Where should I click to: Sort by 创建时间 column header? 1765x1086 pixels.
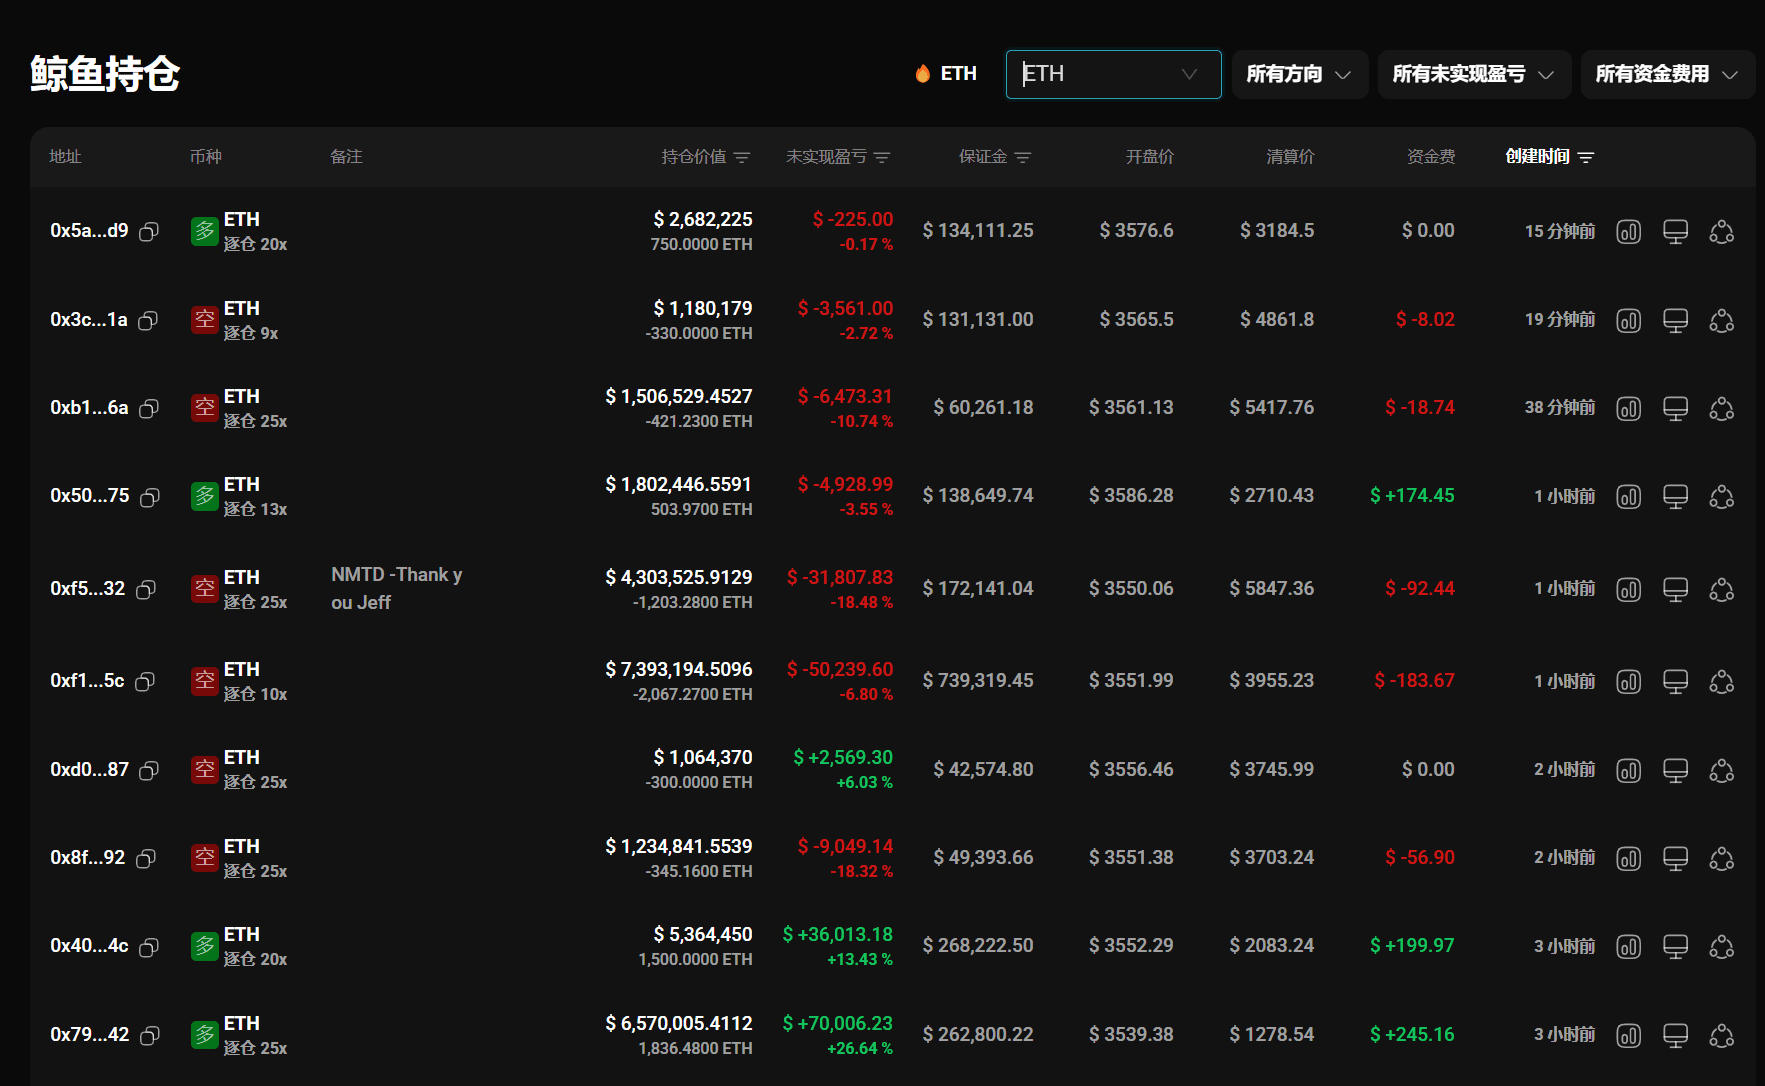tap(1549, 157)
